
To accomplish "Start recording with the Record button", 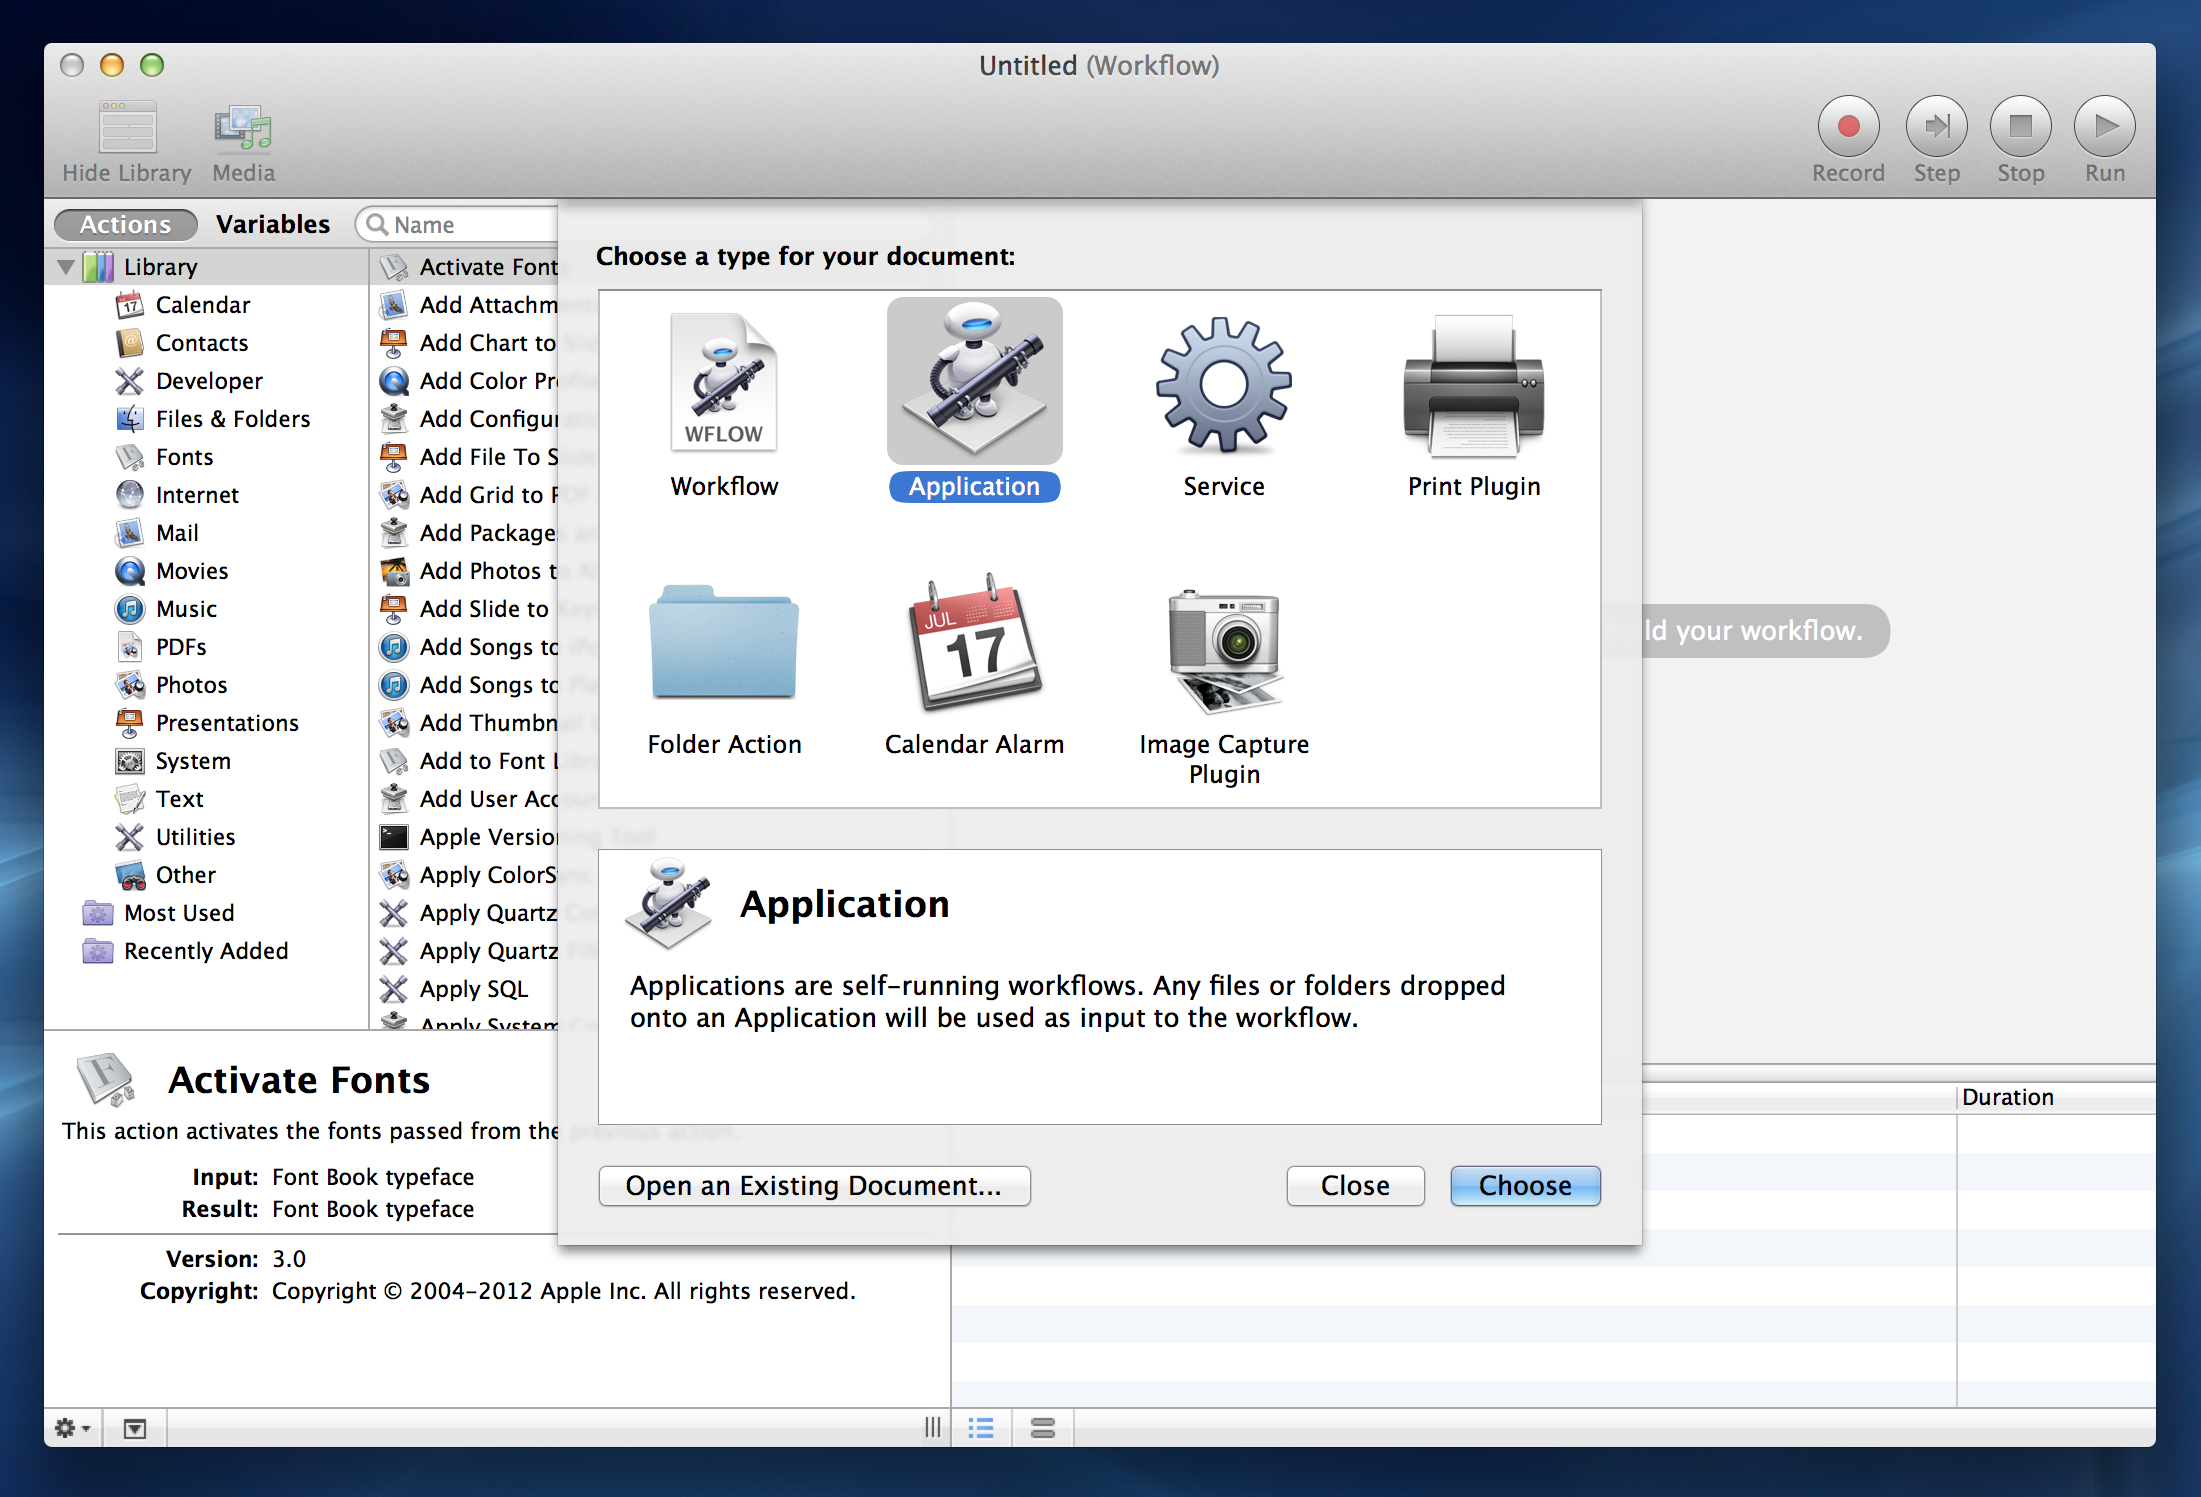I will (1848, 126).
